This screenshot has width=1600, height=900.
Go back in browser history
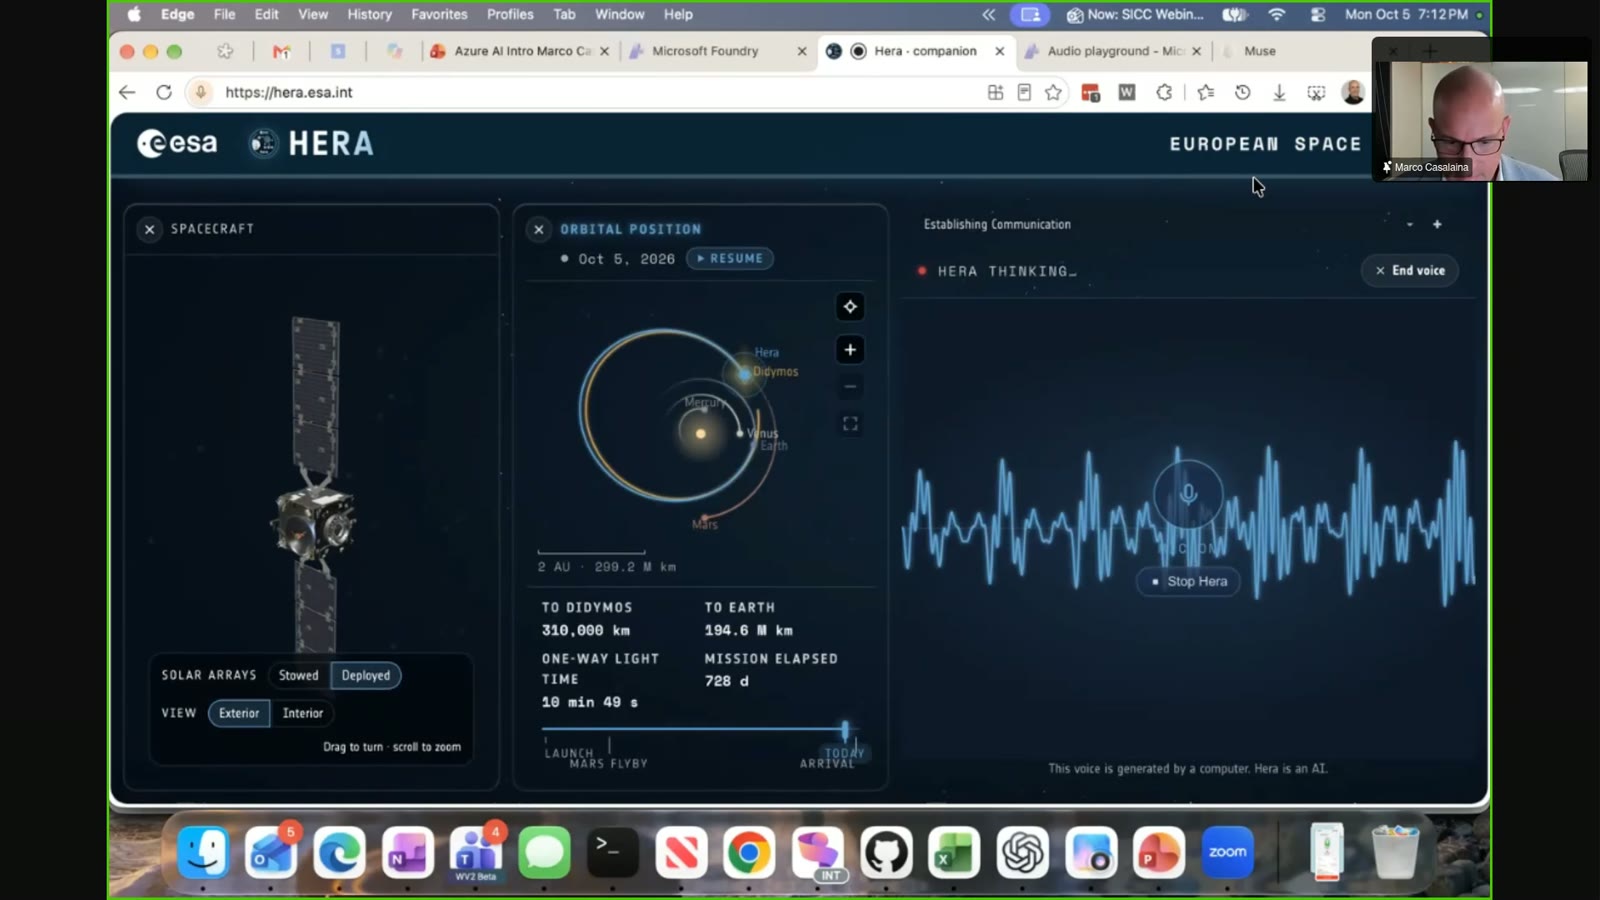click(x=127, y=92)
